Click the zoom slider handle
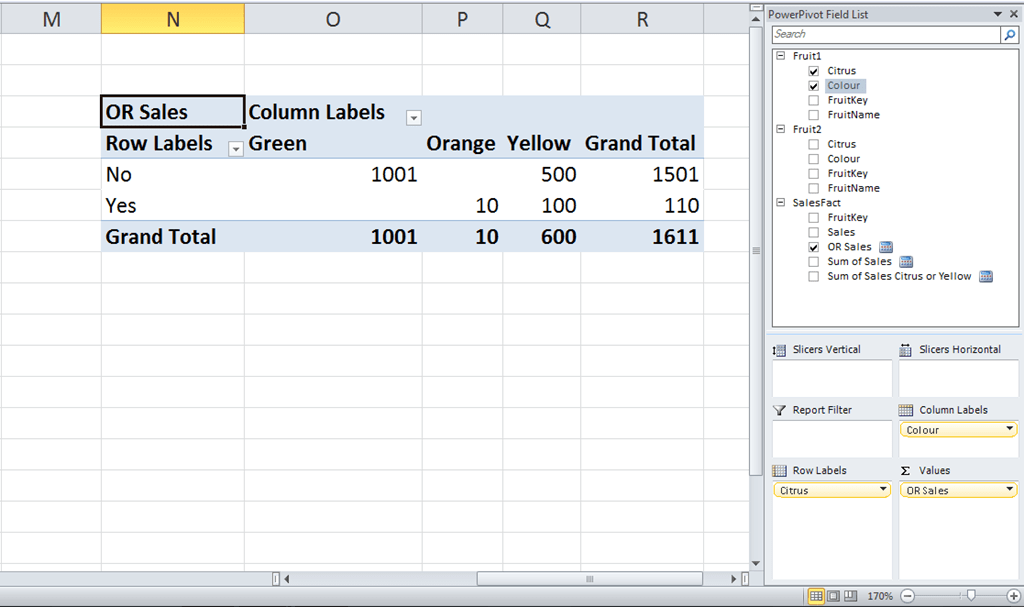1024x607 pixels. (x=971, y=596)
